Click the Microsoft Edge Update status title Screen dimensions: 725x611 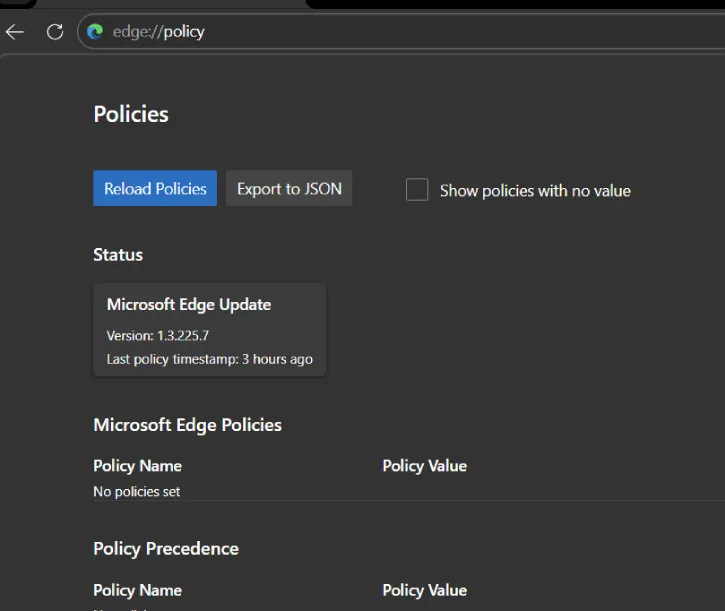click(x=189, y=305)
